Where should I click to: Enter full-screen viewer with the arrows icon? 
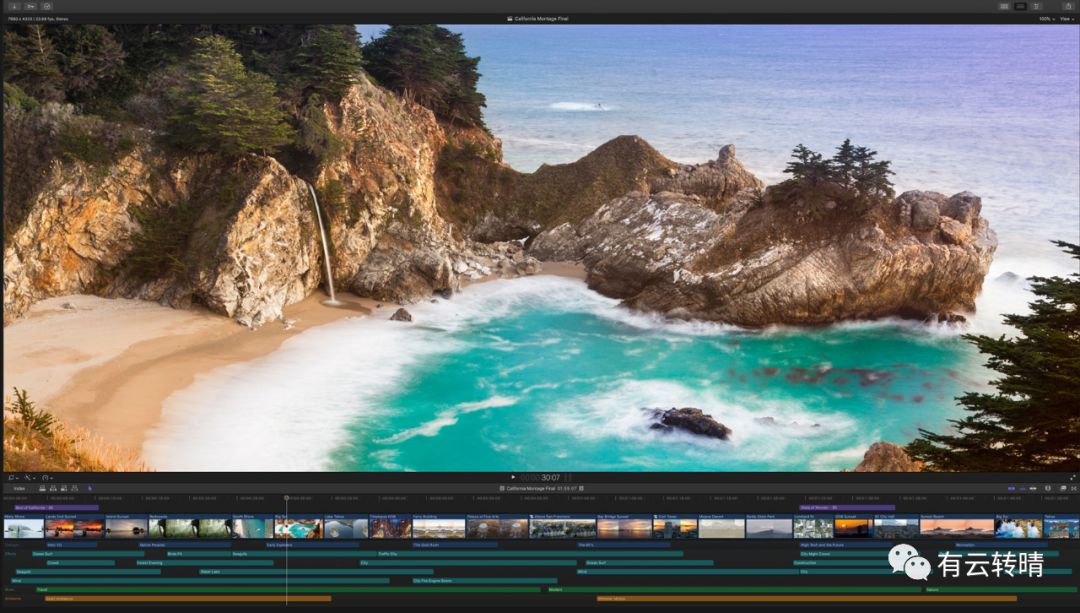click(1072, 477)
